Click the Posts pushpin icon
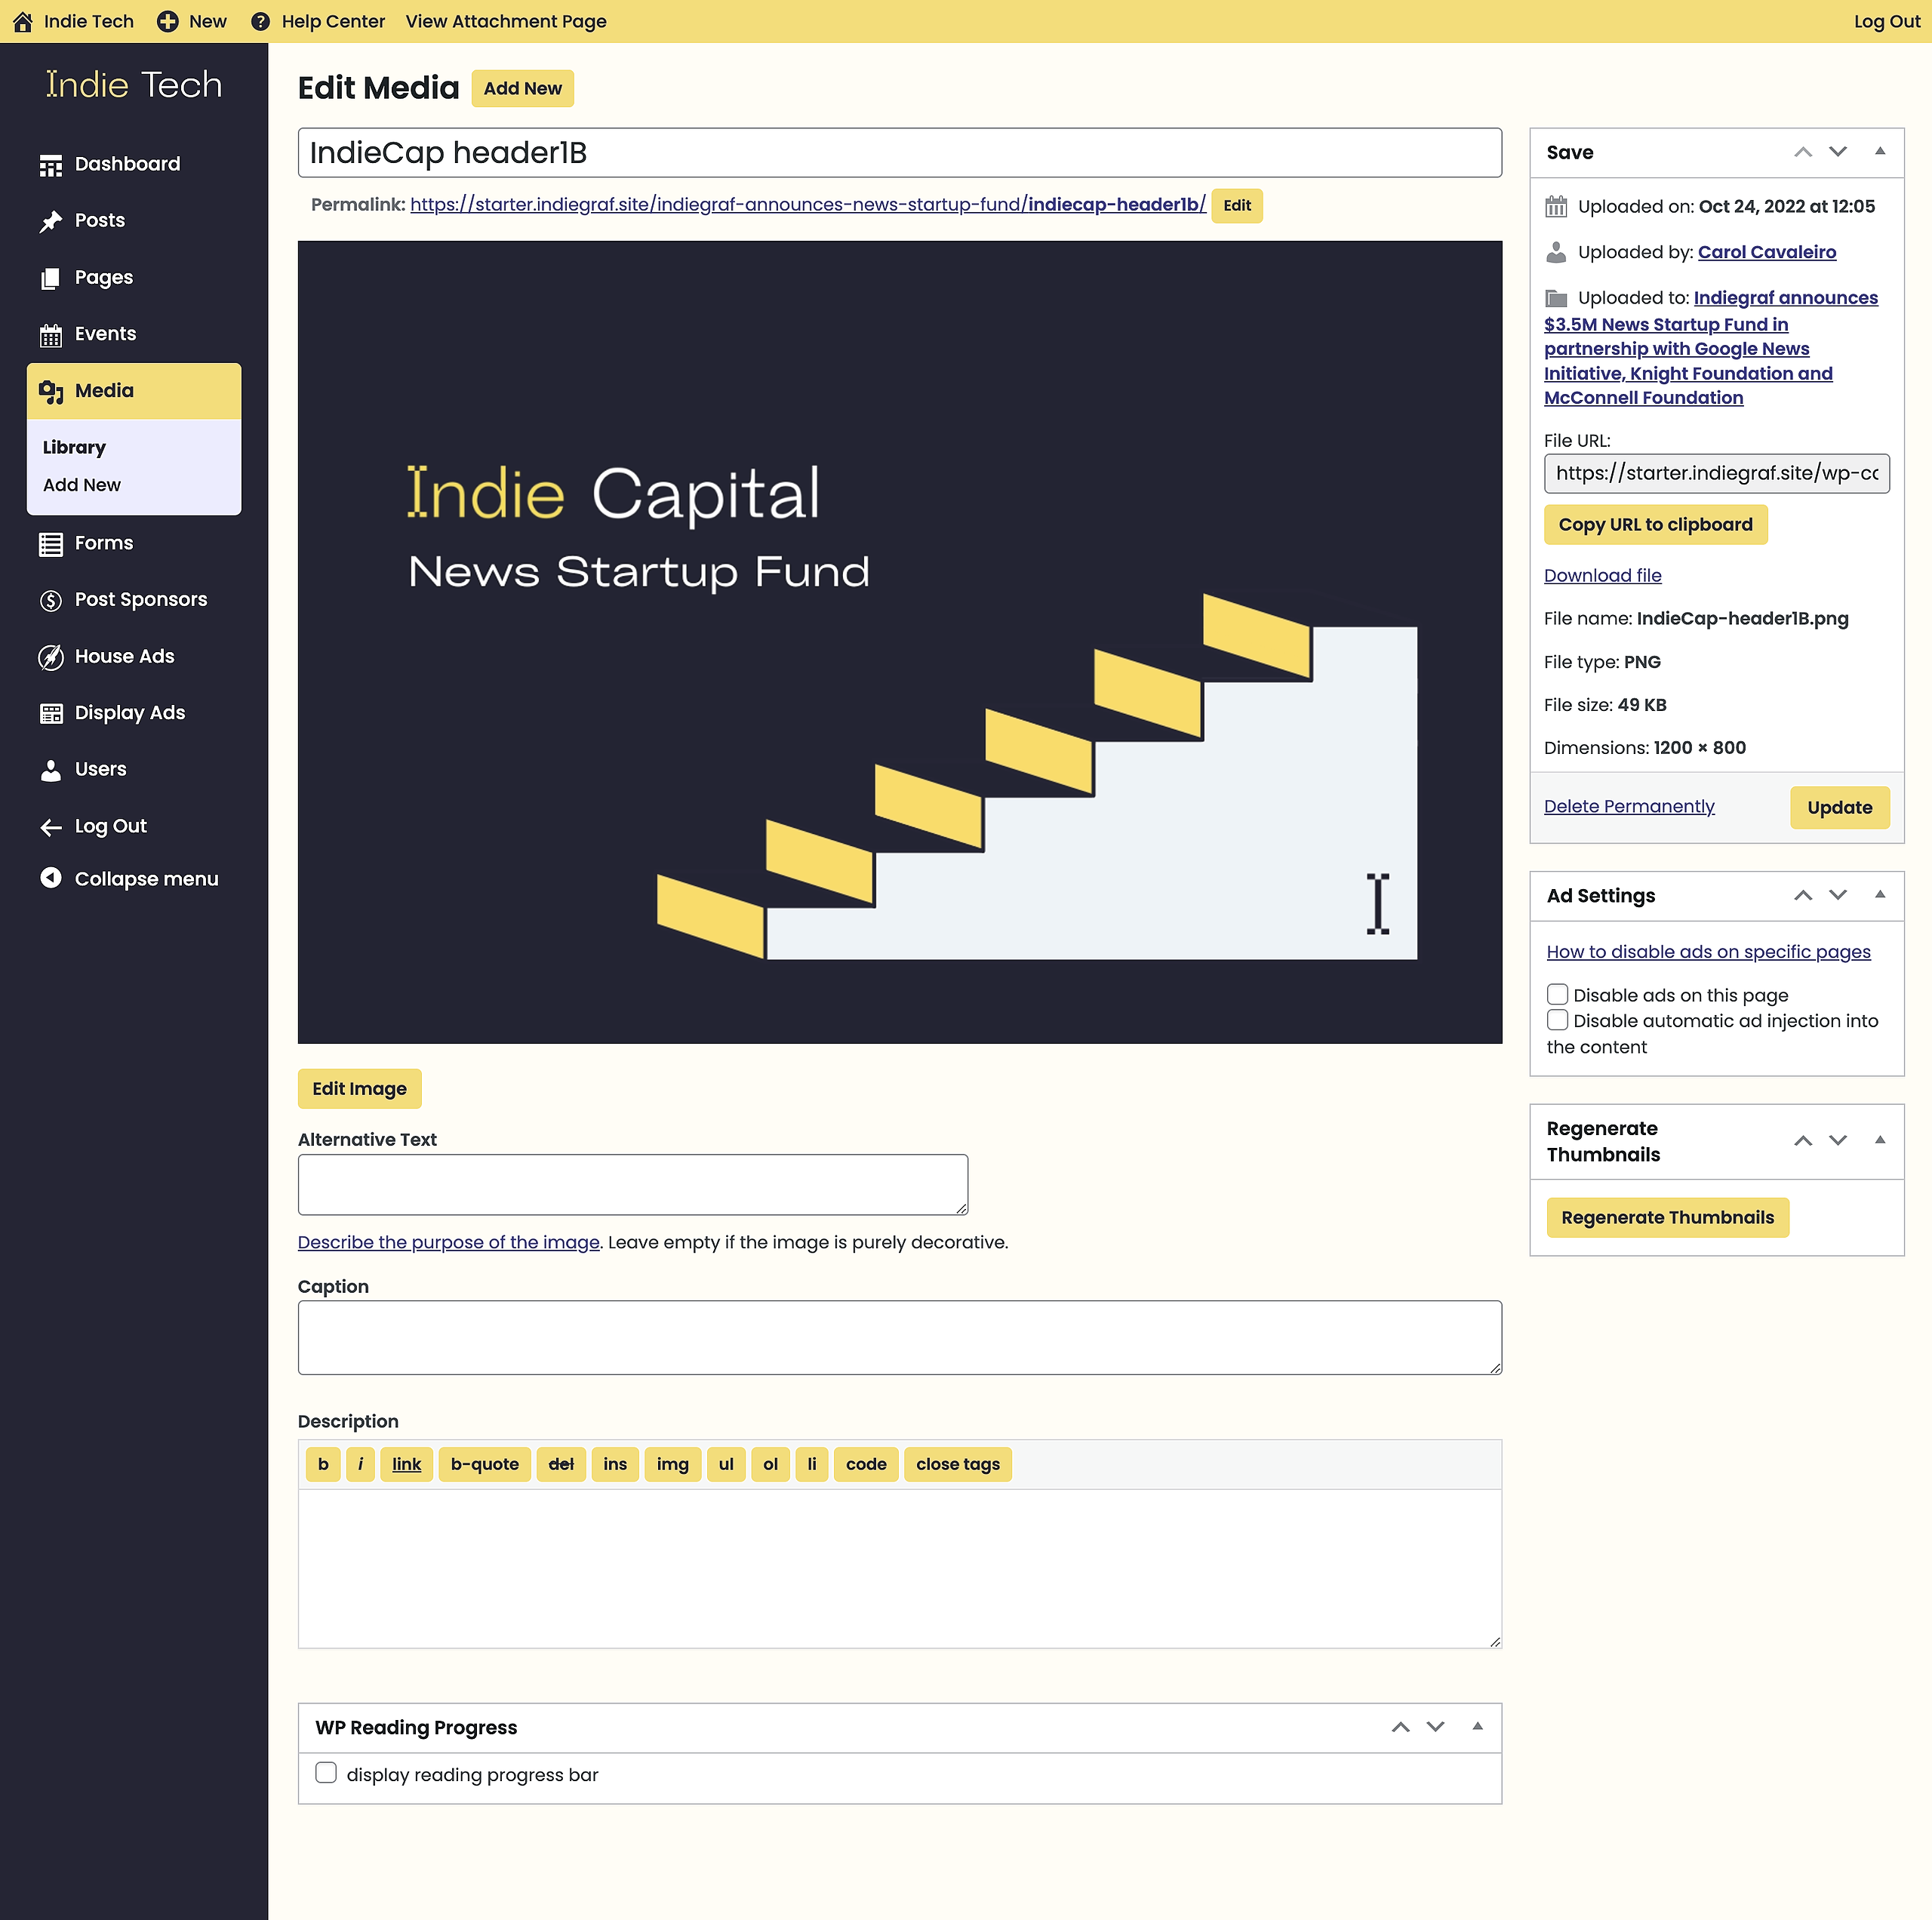 pos(50,221)
